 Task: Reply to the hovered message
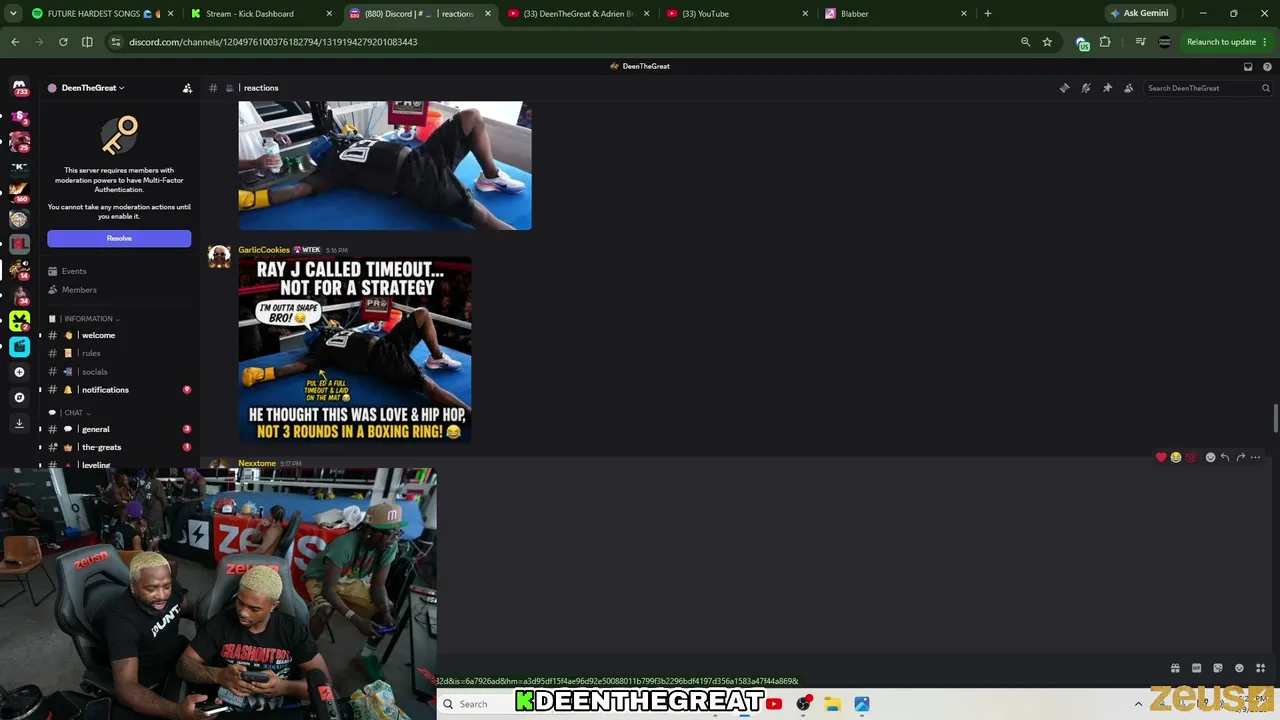click(1225, 457)
